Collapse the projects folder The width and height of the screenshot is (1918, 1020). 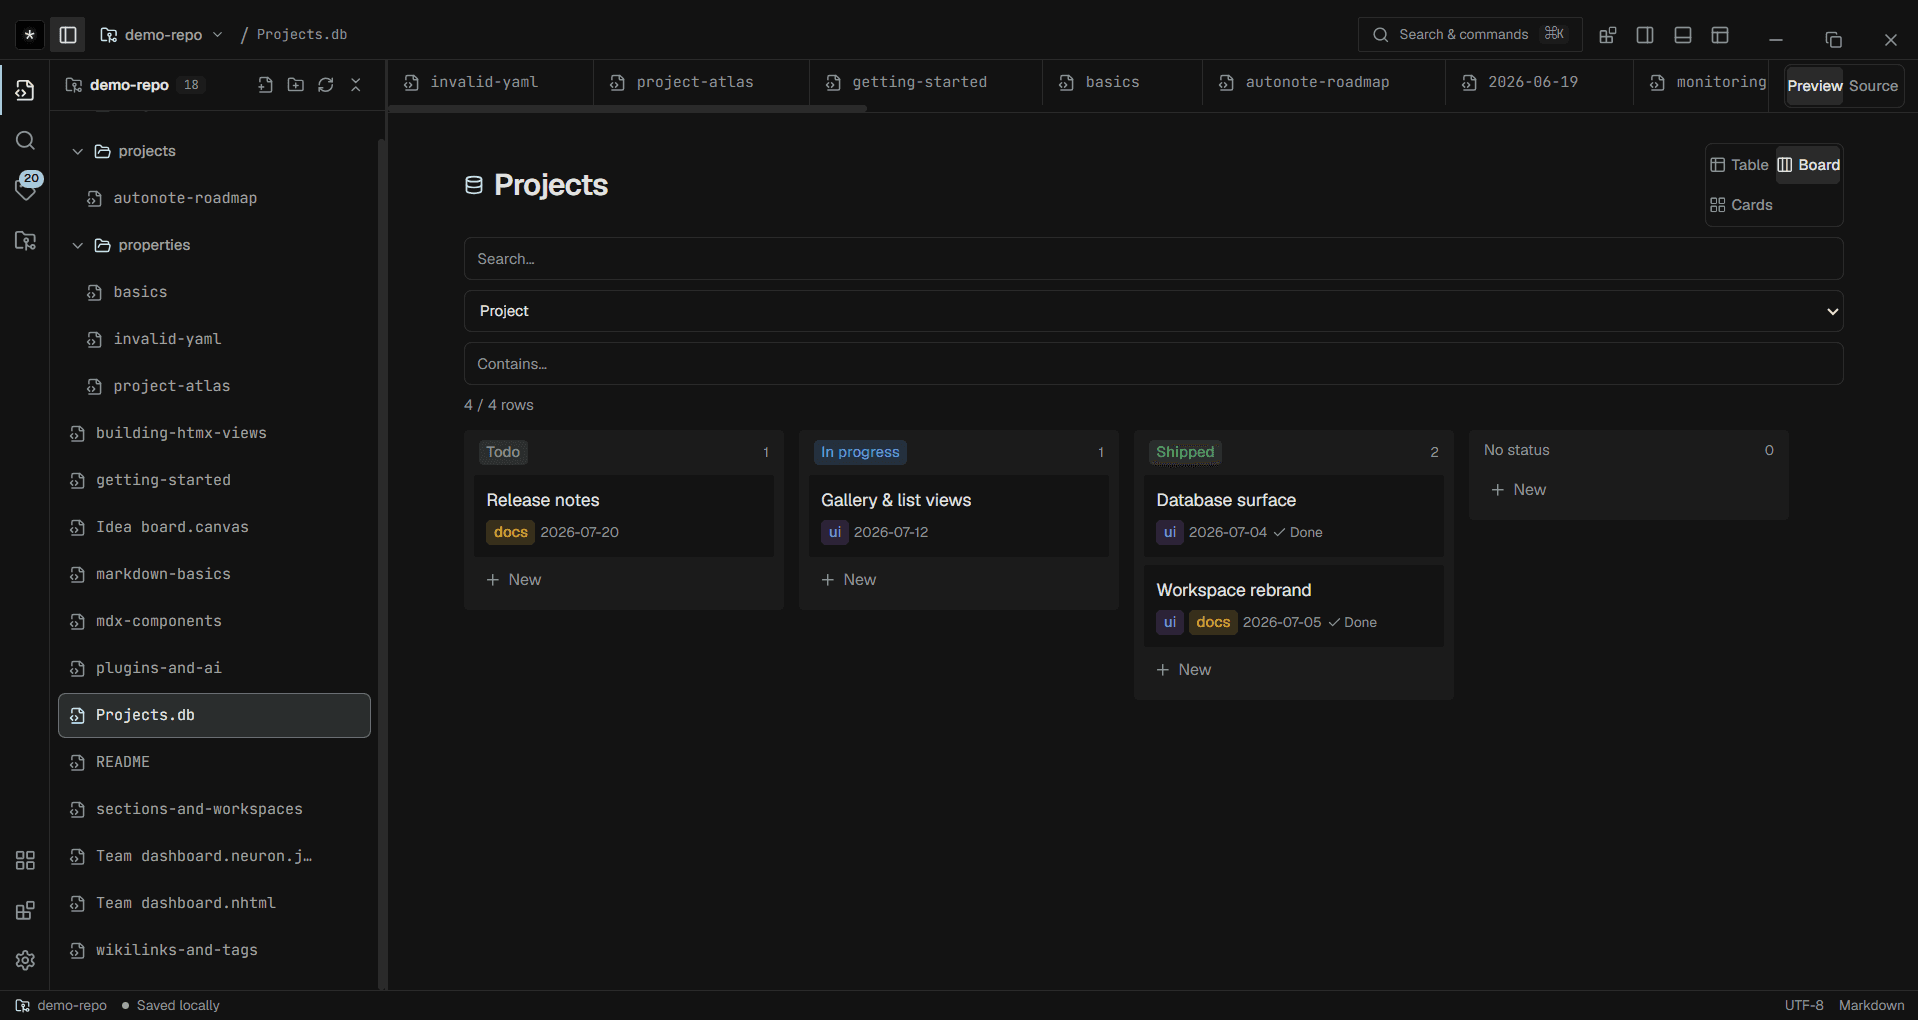[x=78, y=152]
